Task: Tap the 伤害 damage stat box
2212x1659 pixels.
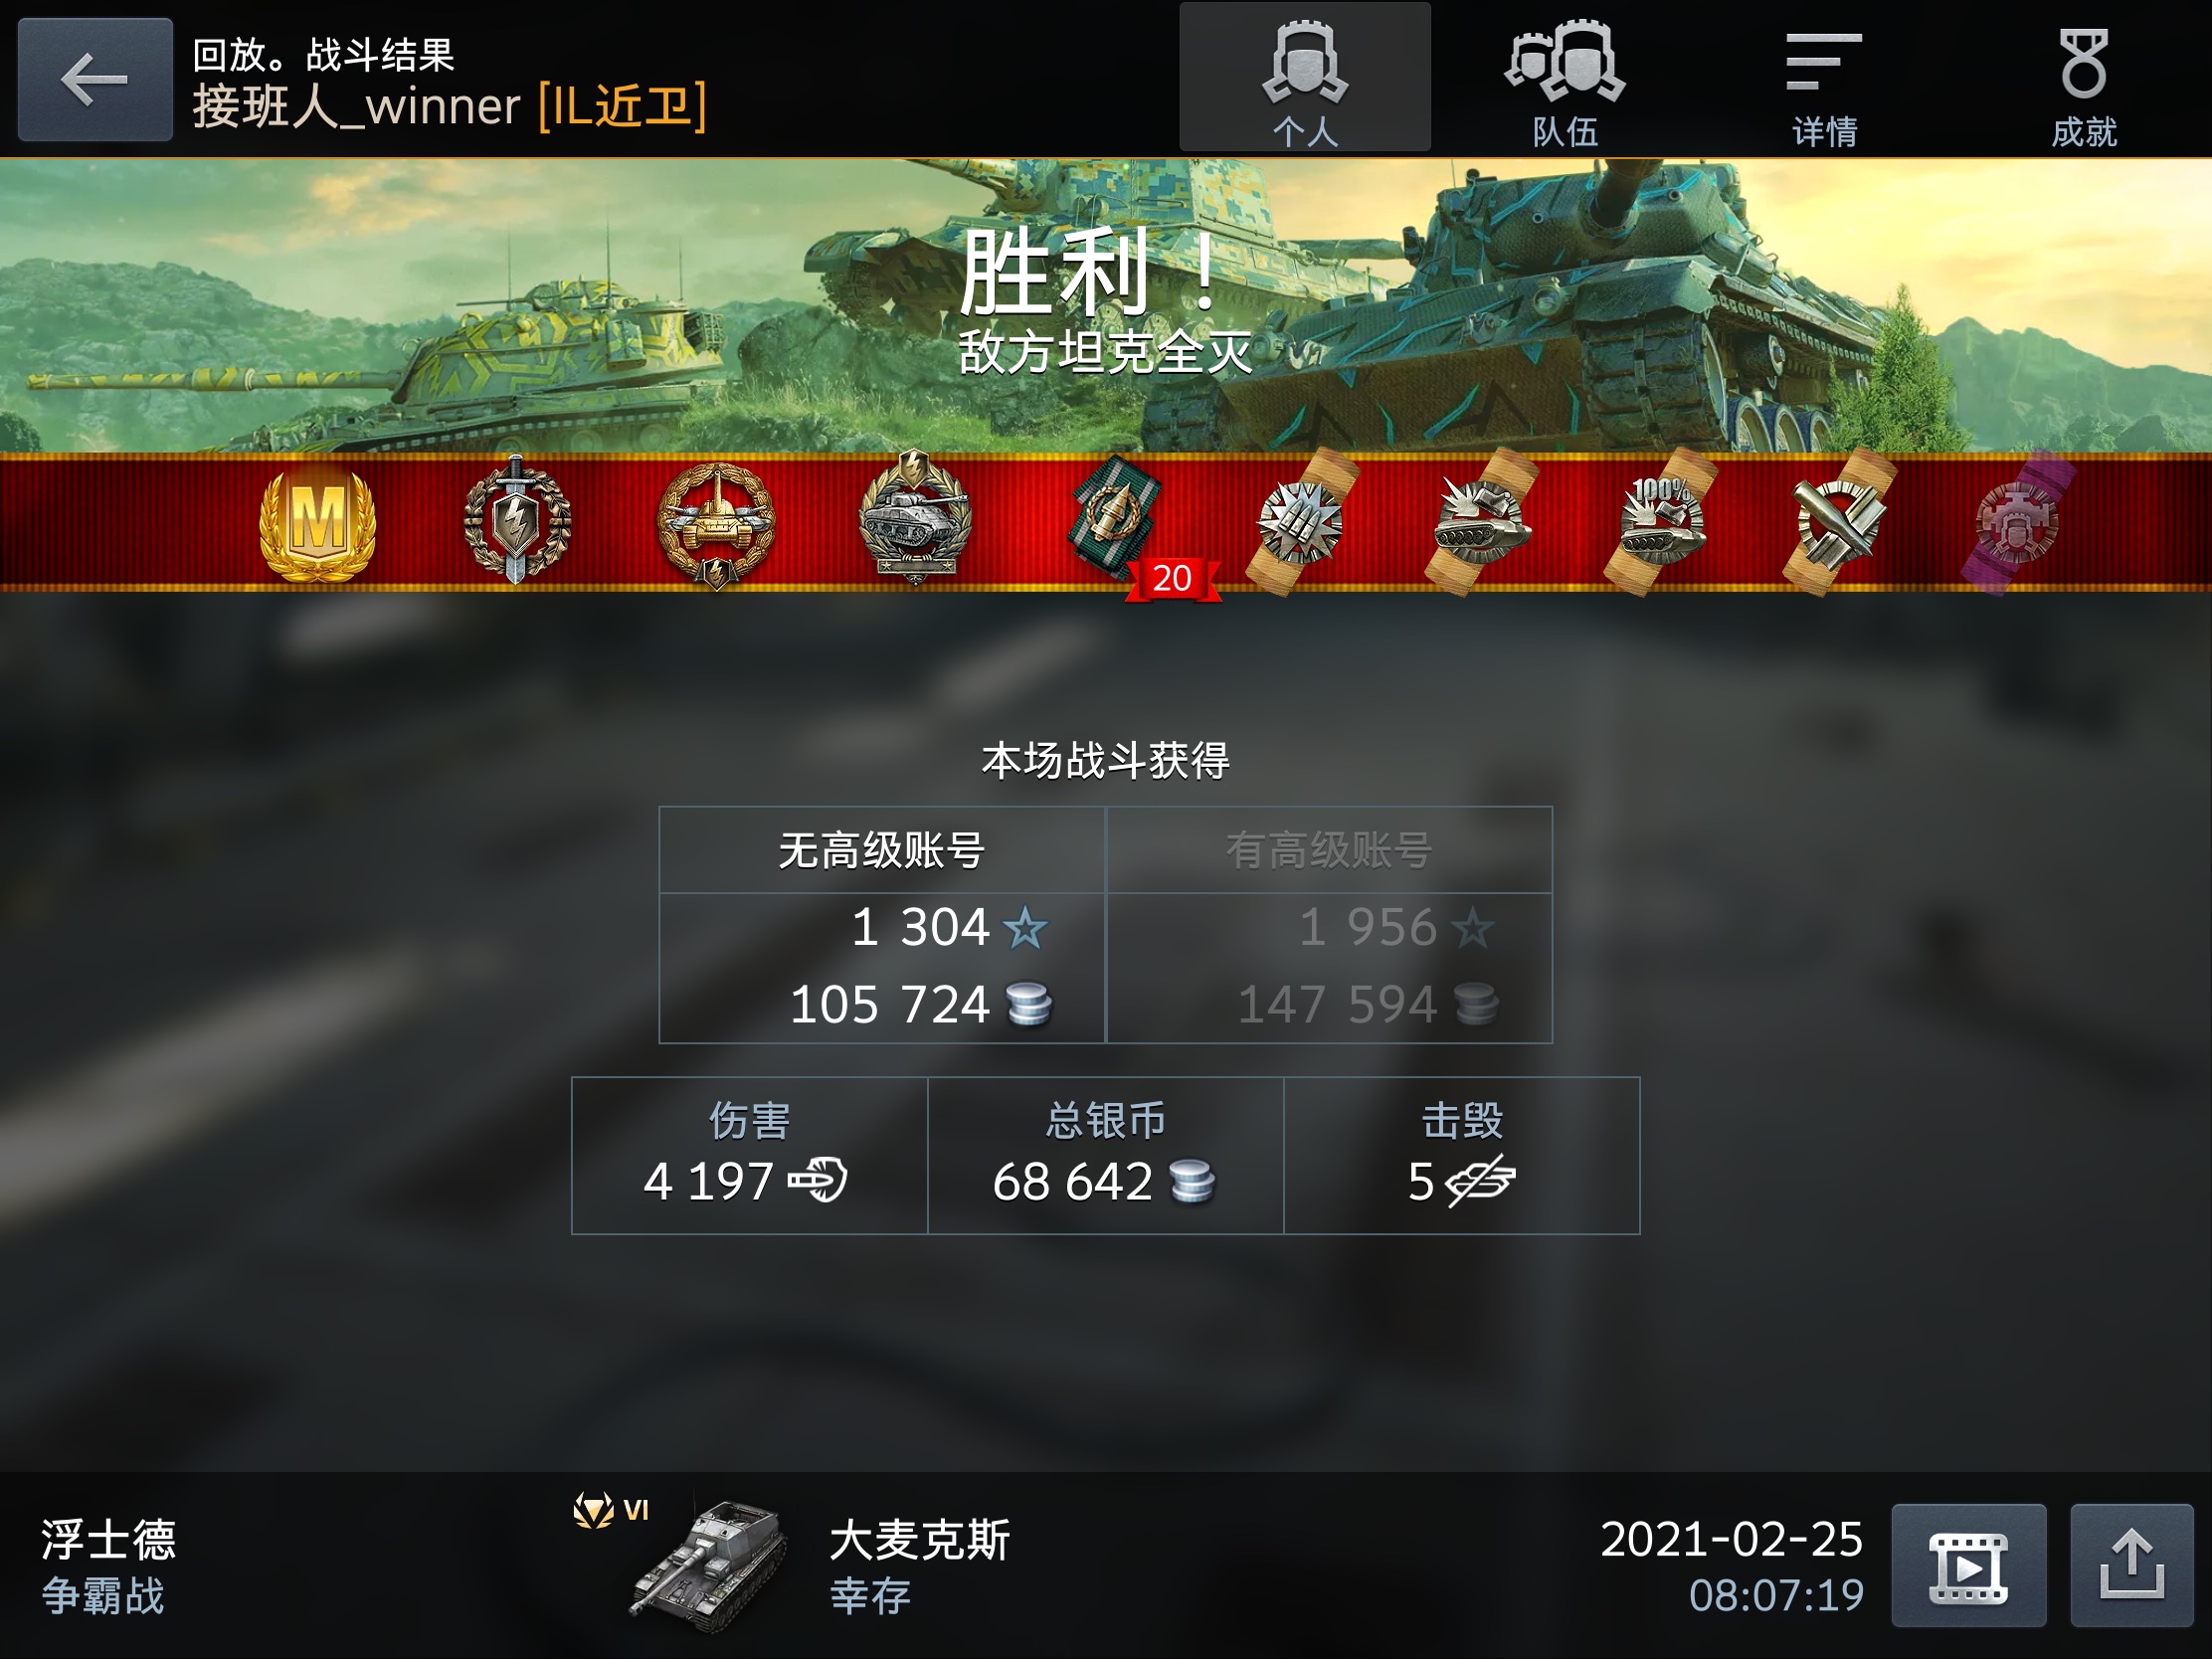Action: (x=750, y=1155)
